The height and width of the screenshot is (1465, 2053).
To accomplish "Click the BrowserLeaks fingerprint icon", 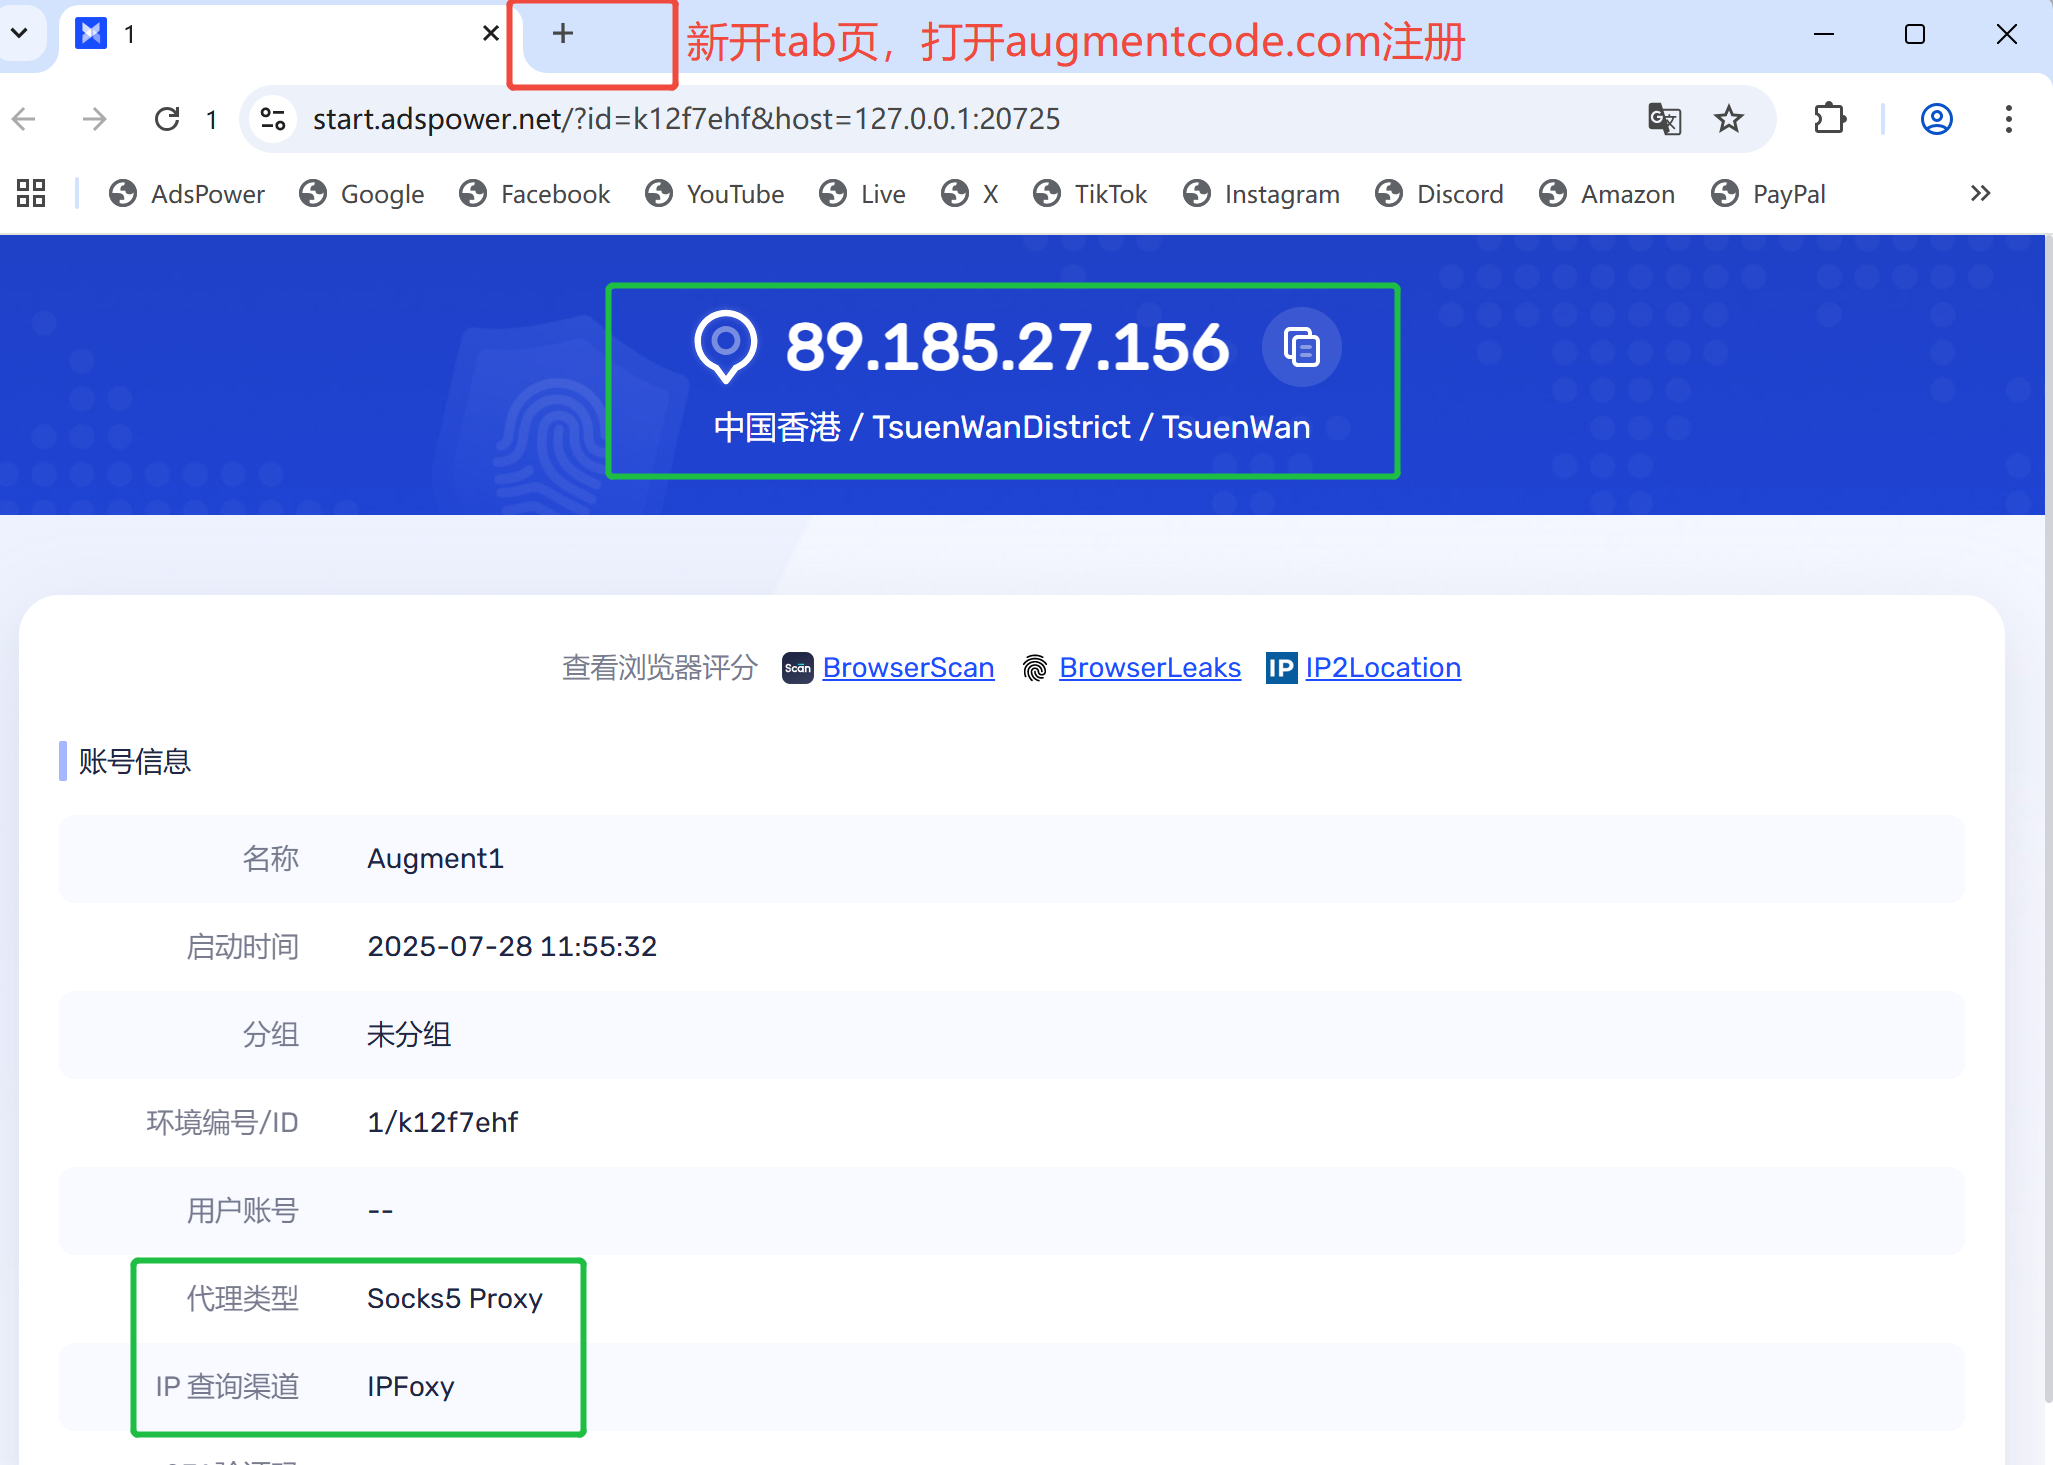I will coord(1035,668).
